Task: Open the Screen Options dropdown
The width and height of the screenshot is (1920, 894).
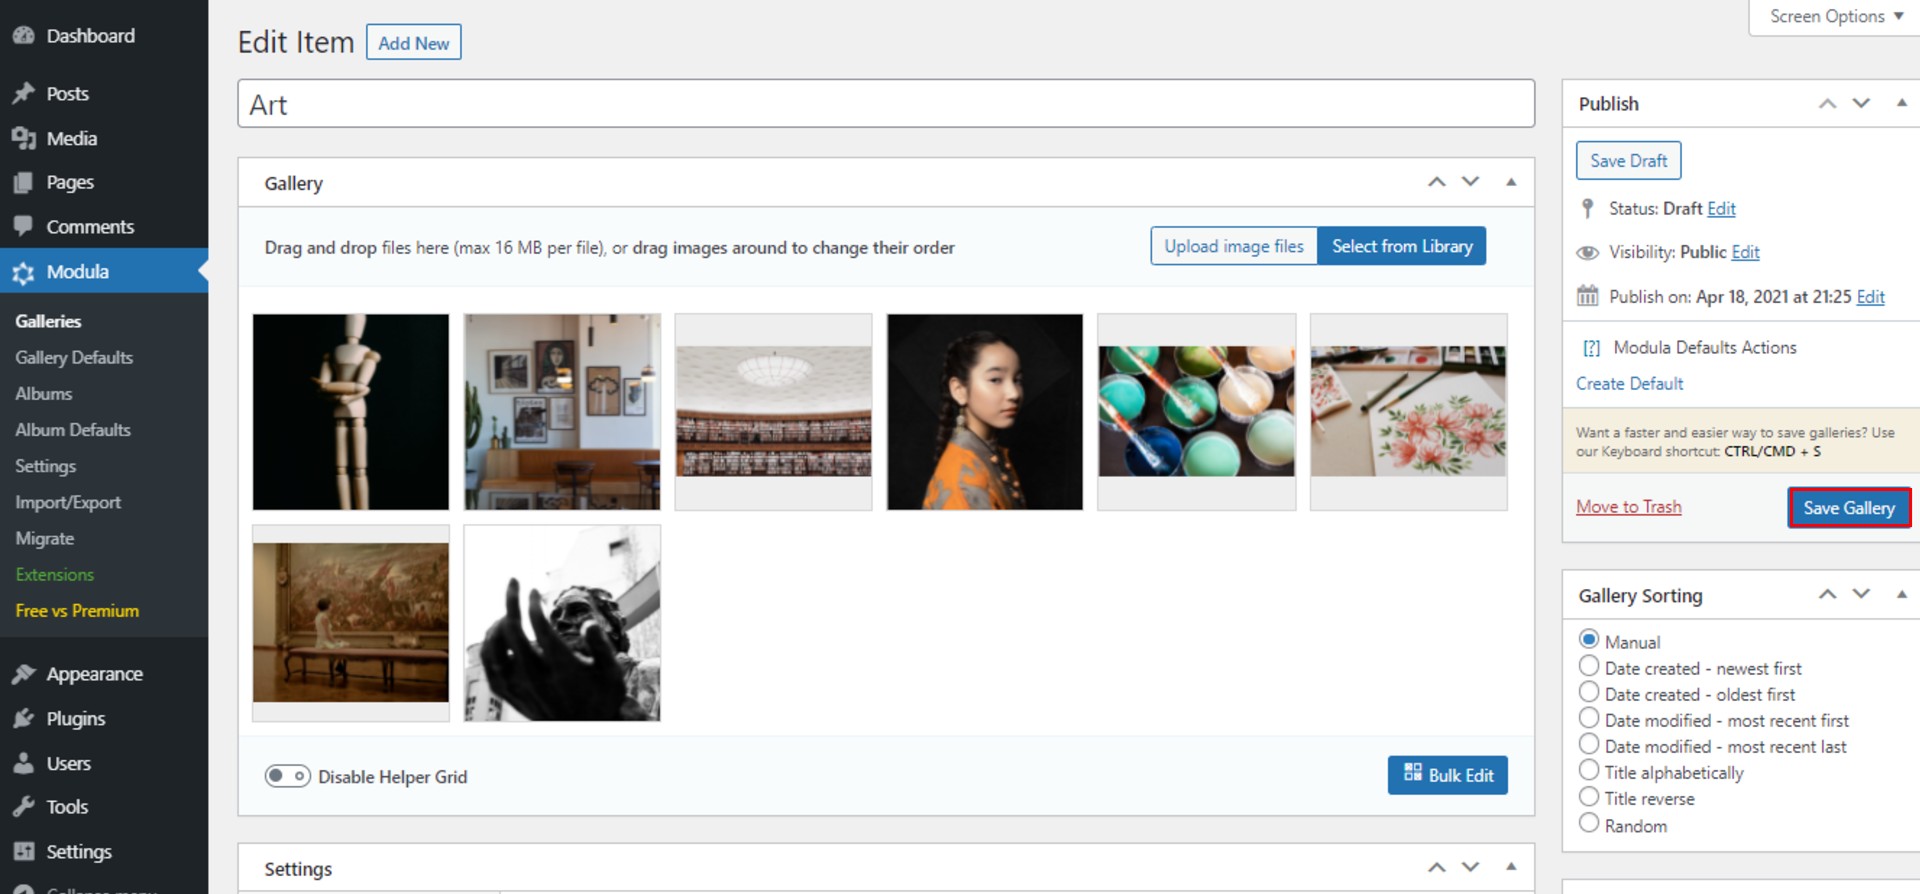Action: point(1835,17)
